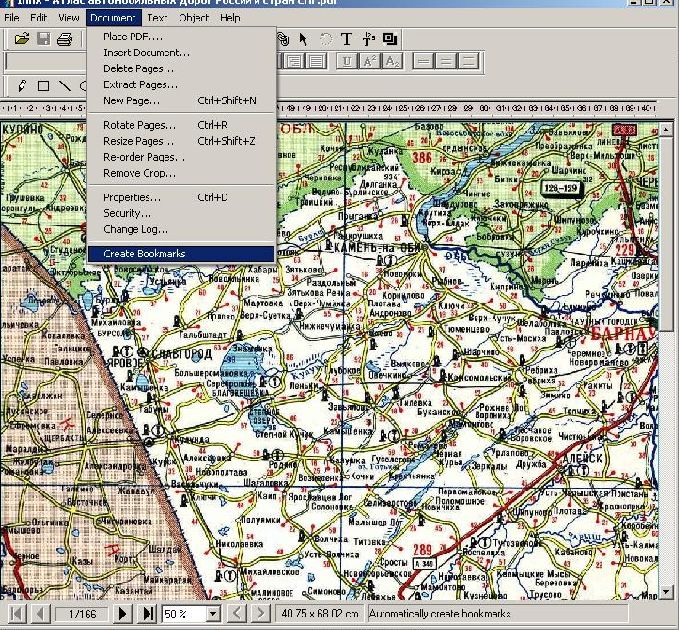This screenshot has width=679, height=630.
Task: Click the single line spacing icon
Action: pos(423,61)
